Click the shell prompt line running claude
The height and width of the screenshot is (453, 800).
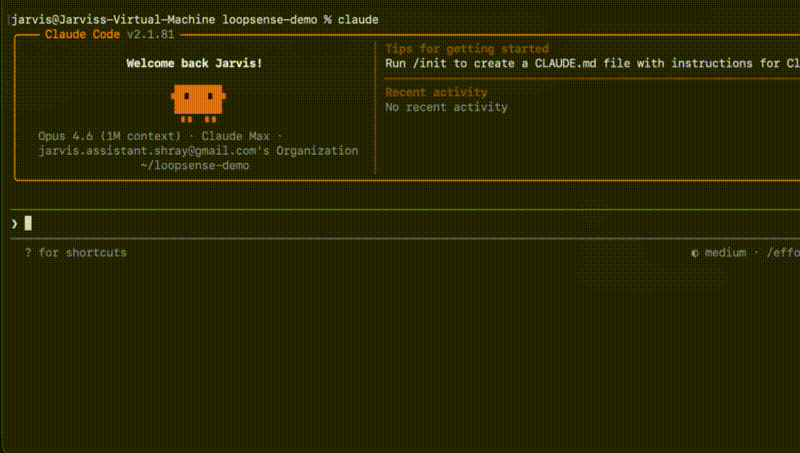click(x=195, y=20)
